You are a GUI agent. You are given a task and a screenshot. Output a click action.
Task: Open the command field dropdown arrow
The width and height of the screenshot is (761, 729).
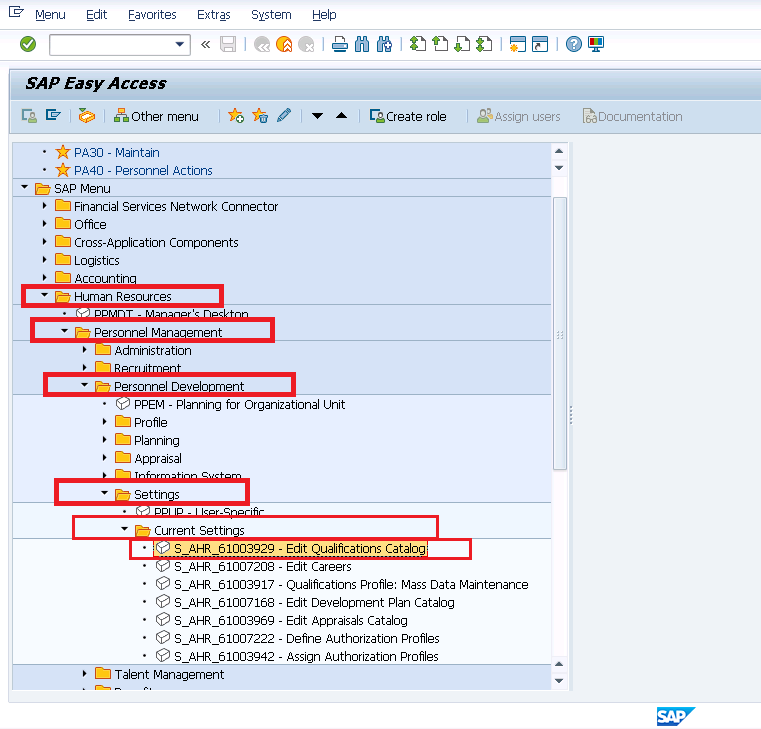[x=180, y=44]
